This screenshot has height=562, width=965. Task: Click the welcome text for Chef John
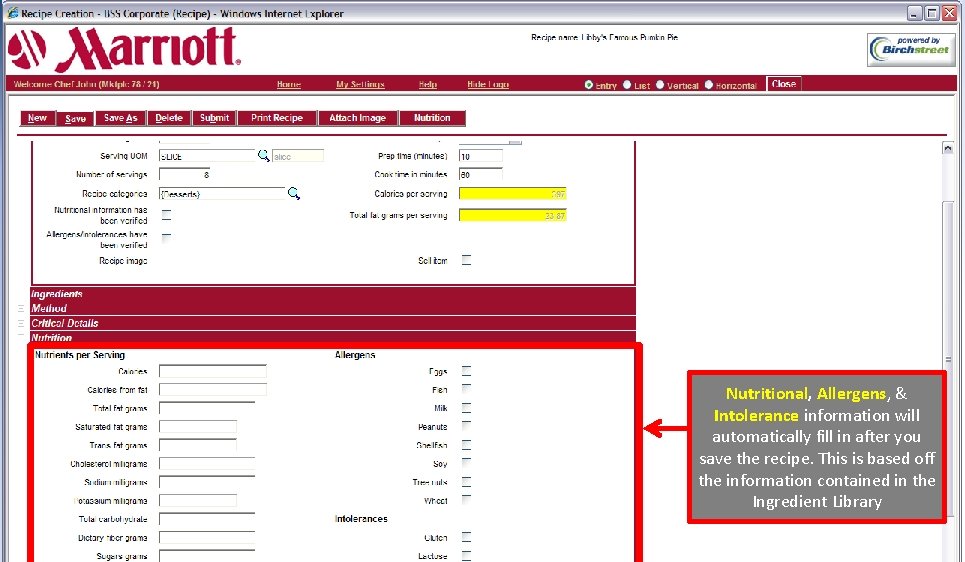pos(86,84)
